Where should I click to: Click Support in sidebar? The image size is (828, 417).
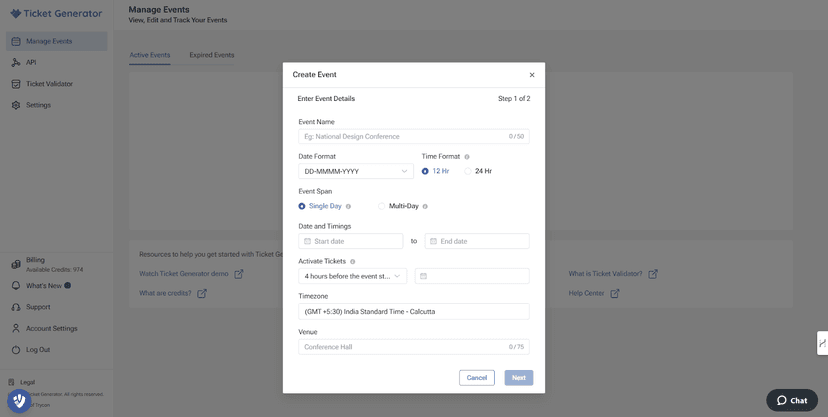pyautogui.click(x=38, y=307)
